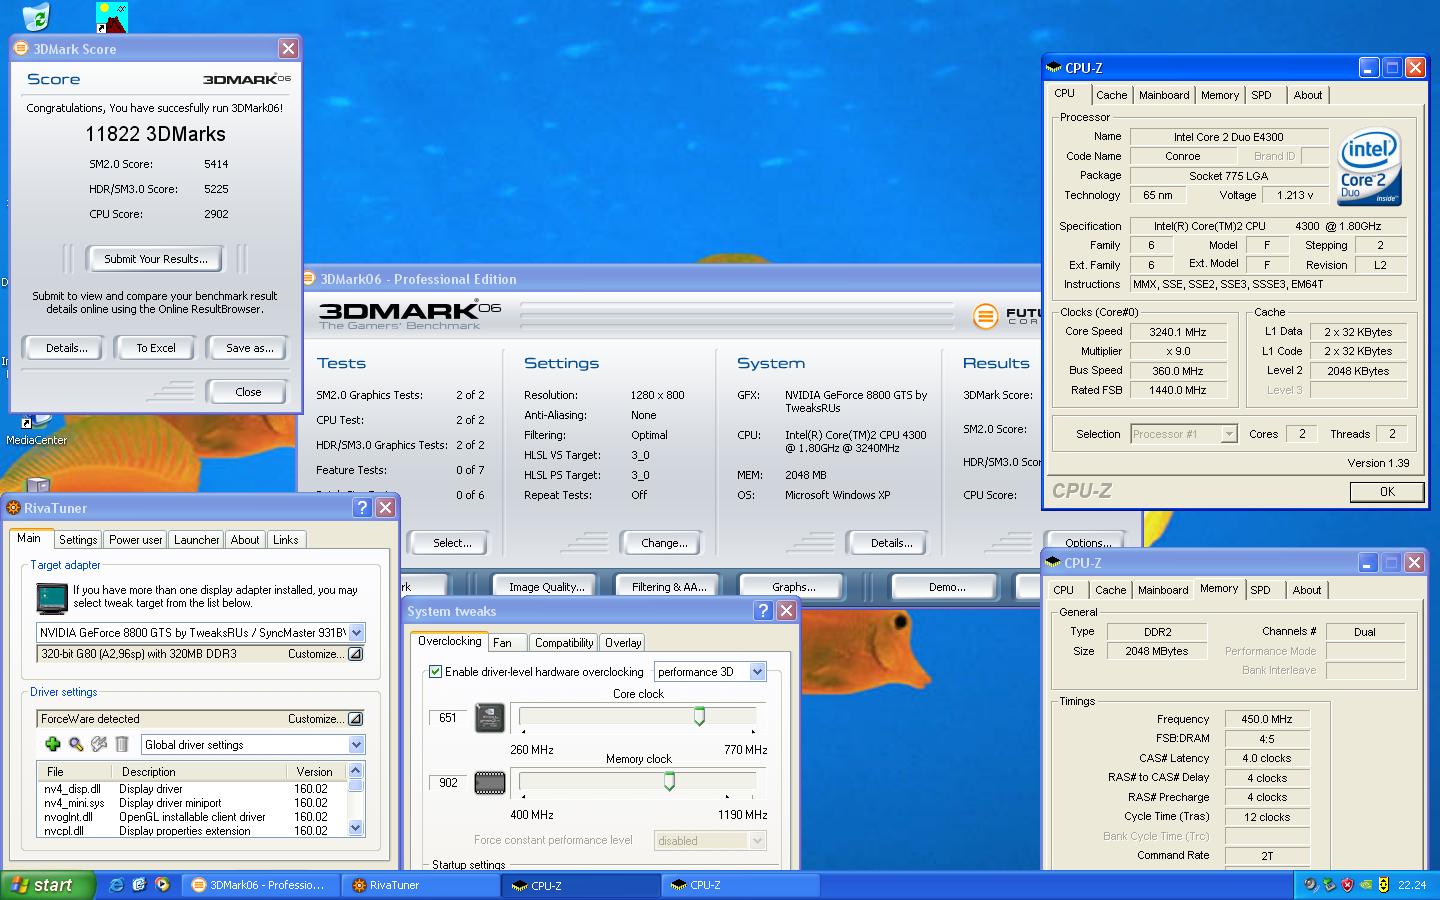Open the Compatibility tab in System tweaks

coord(564,643)
